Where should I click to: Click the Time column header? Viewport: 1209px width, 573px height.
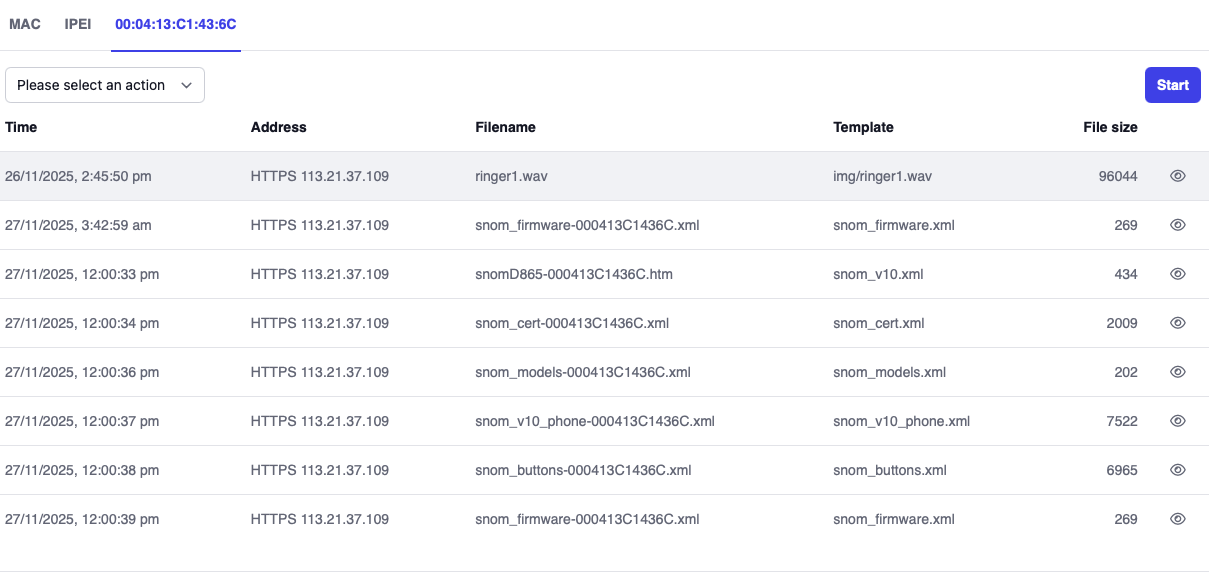coord(21,127)
